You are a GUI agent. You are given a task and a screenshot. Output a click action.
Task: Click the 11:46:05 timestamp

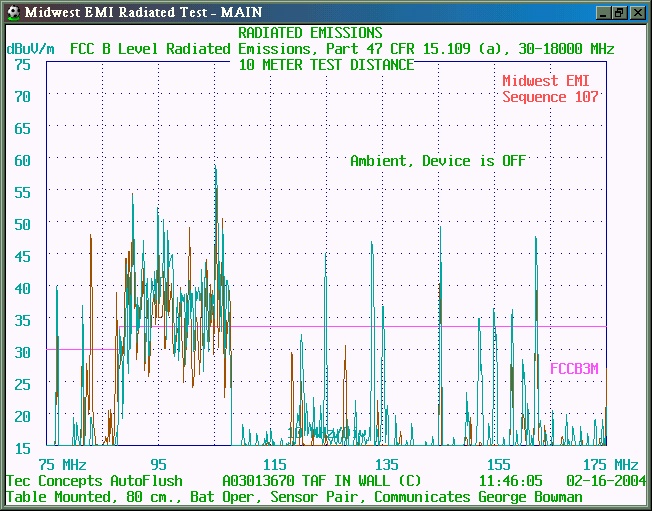510,481
